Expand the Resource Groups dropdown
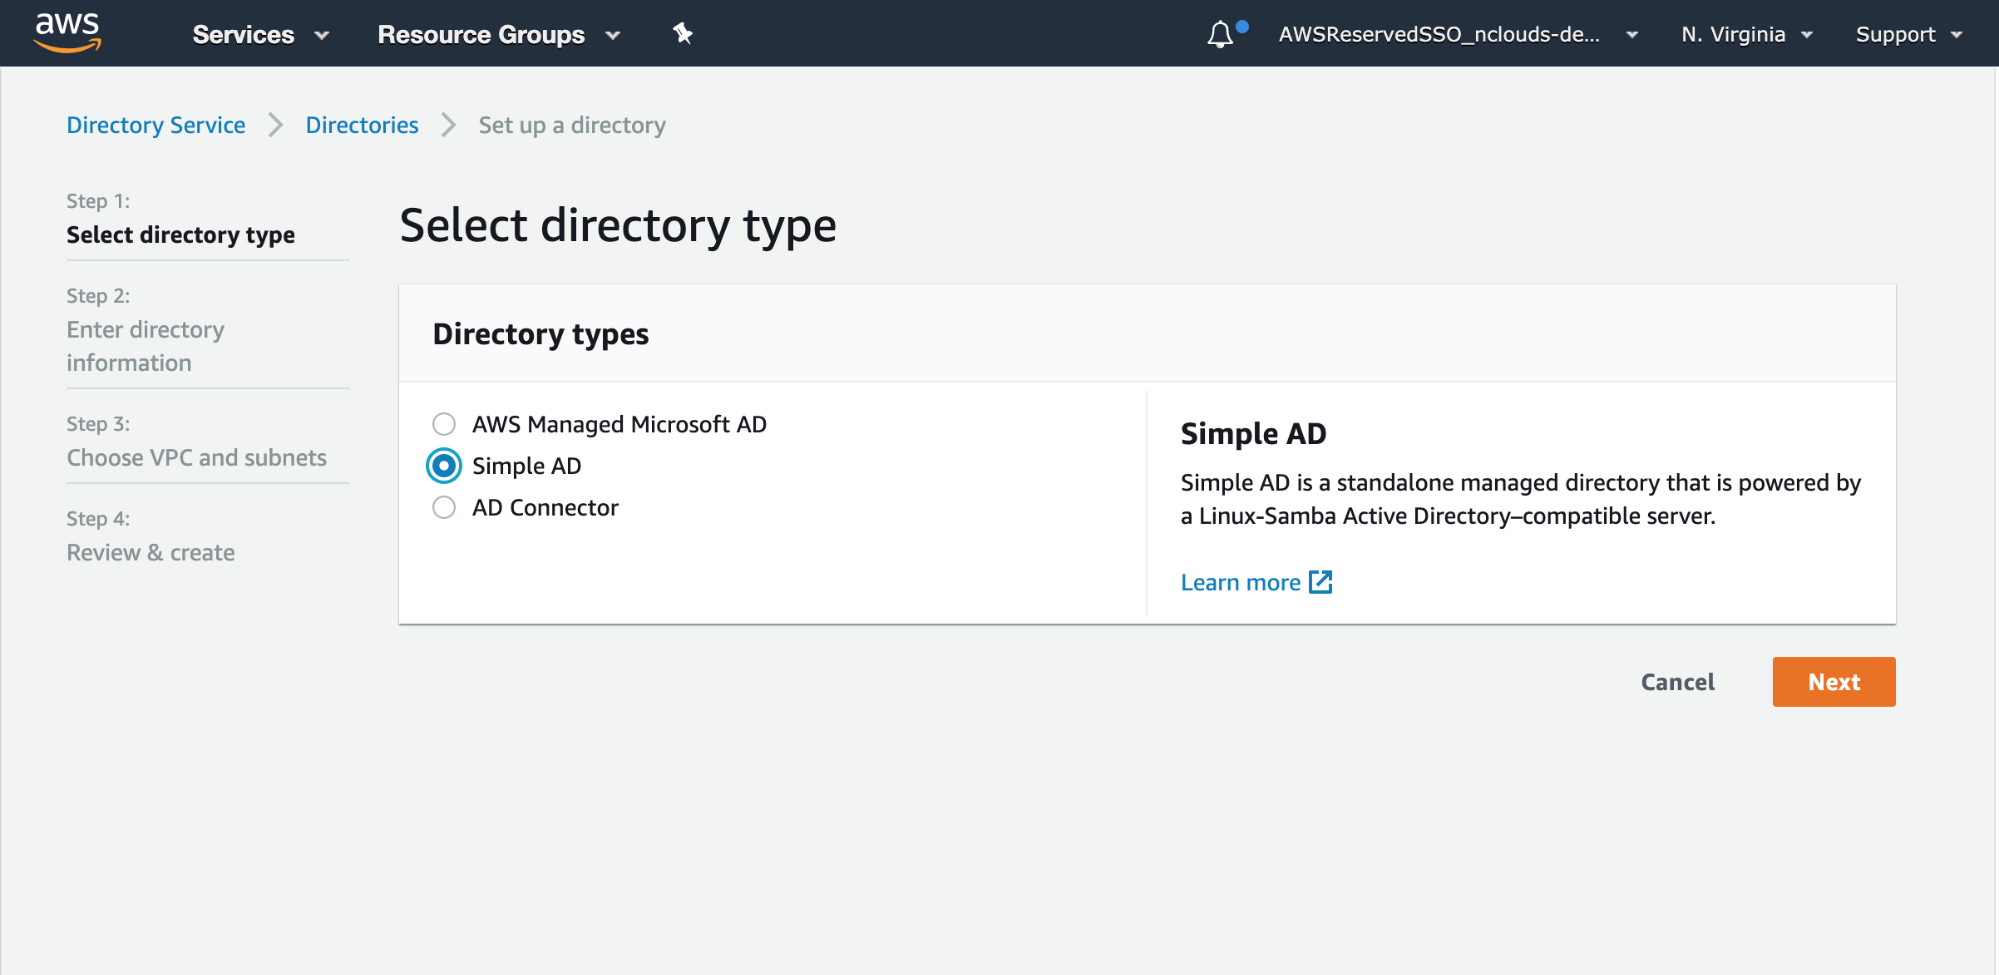Image resolution: width=1999 pixels, height=975 pixels. click(x=499, y=35)
